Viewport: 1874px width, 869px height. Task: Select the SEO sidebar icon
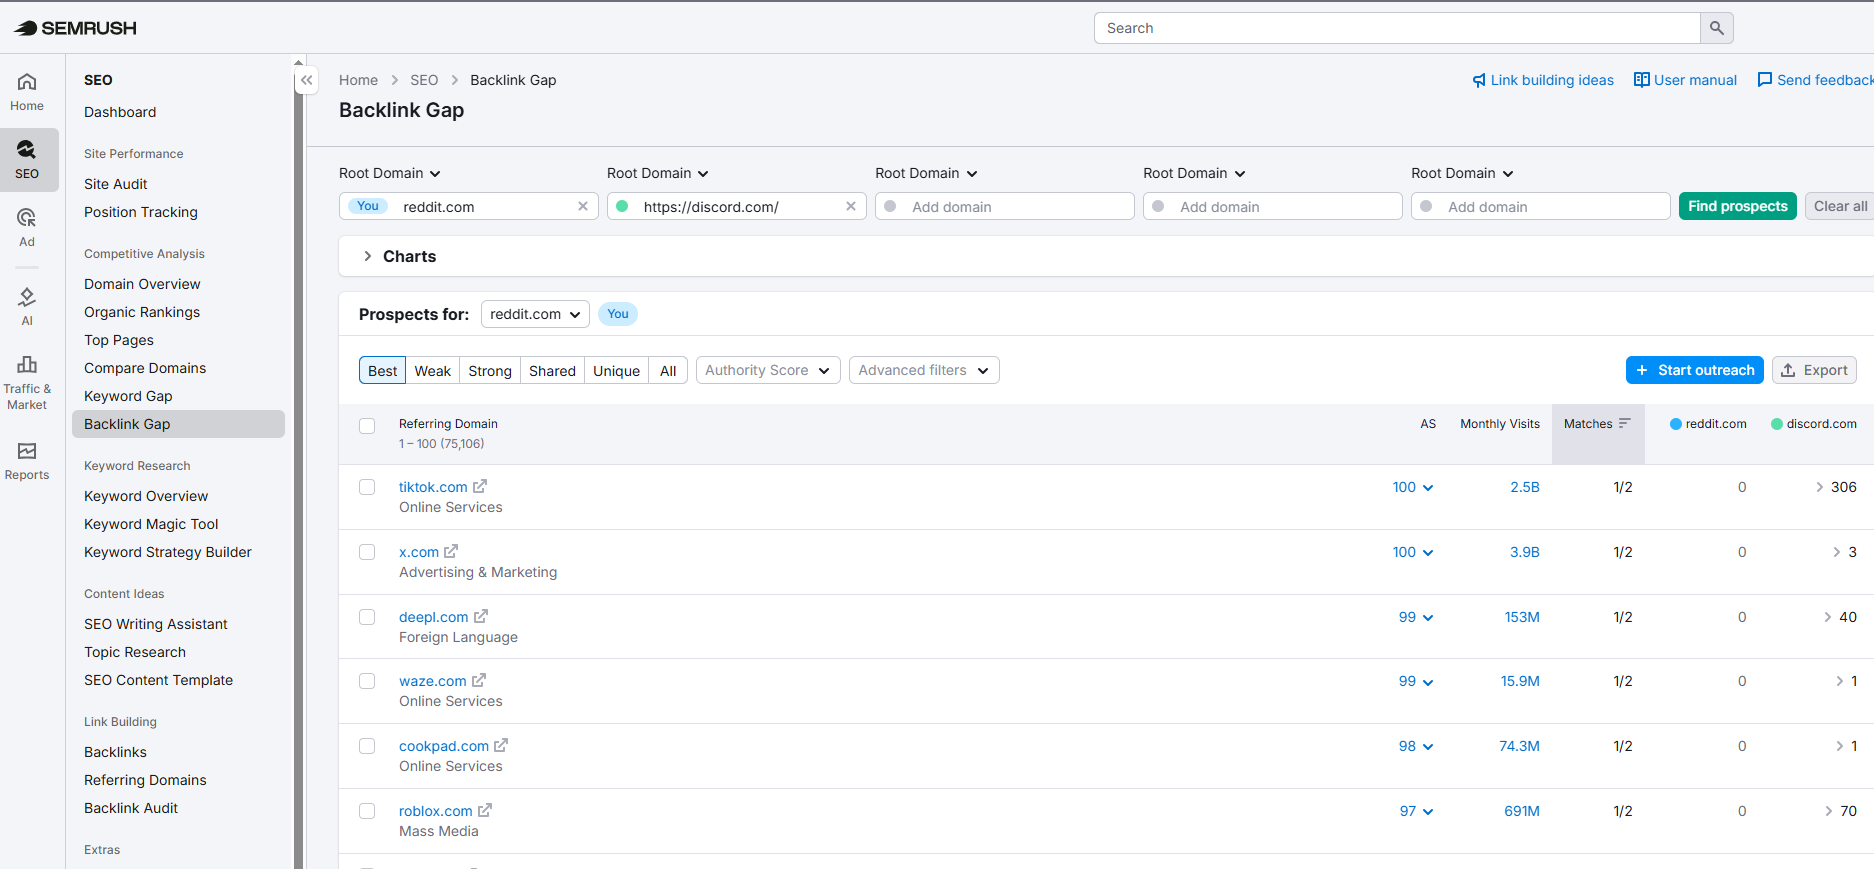(x=27, y=160)
